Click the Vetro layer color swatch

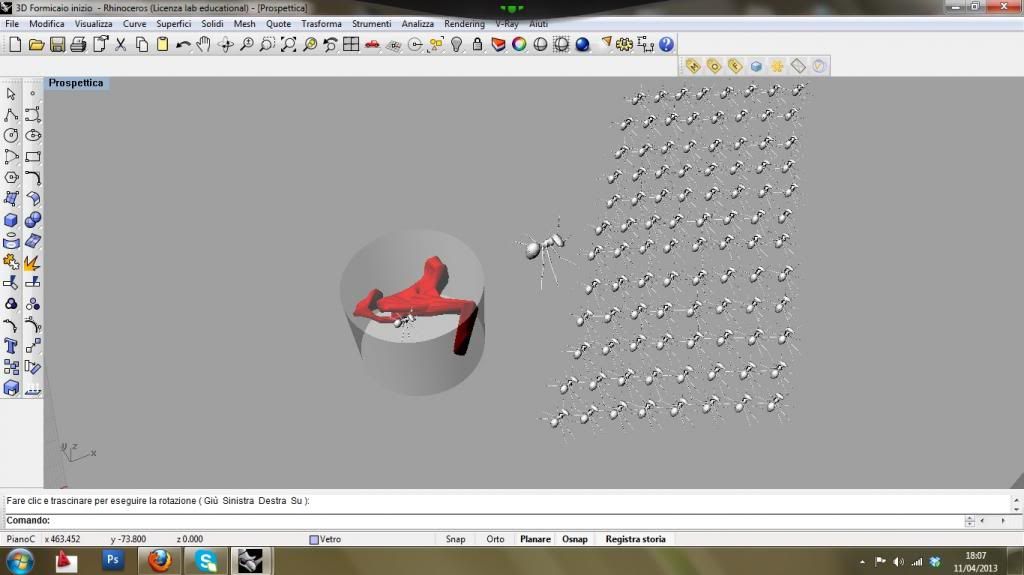coord(313,540)
